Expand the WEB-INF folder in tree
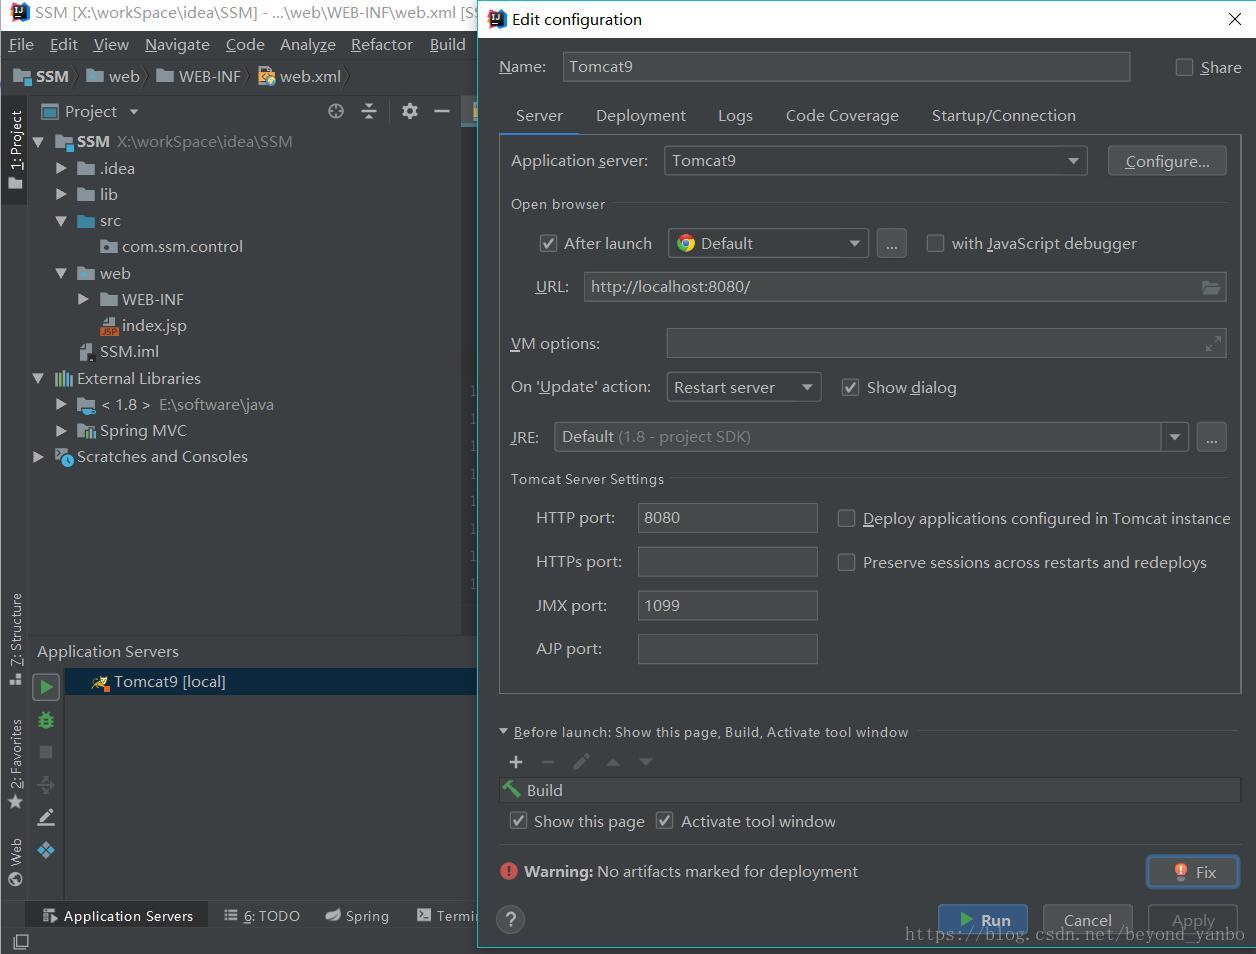 pos(84,299)
